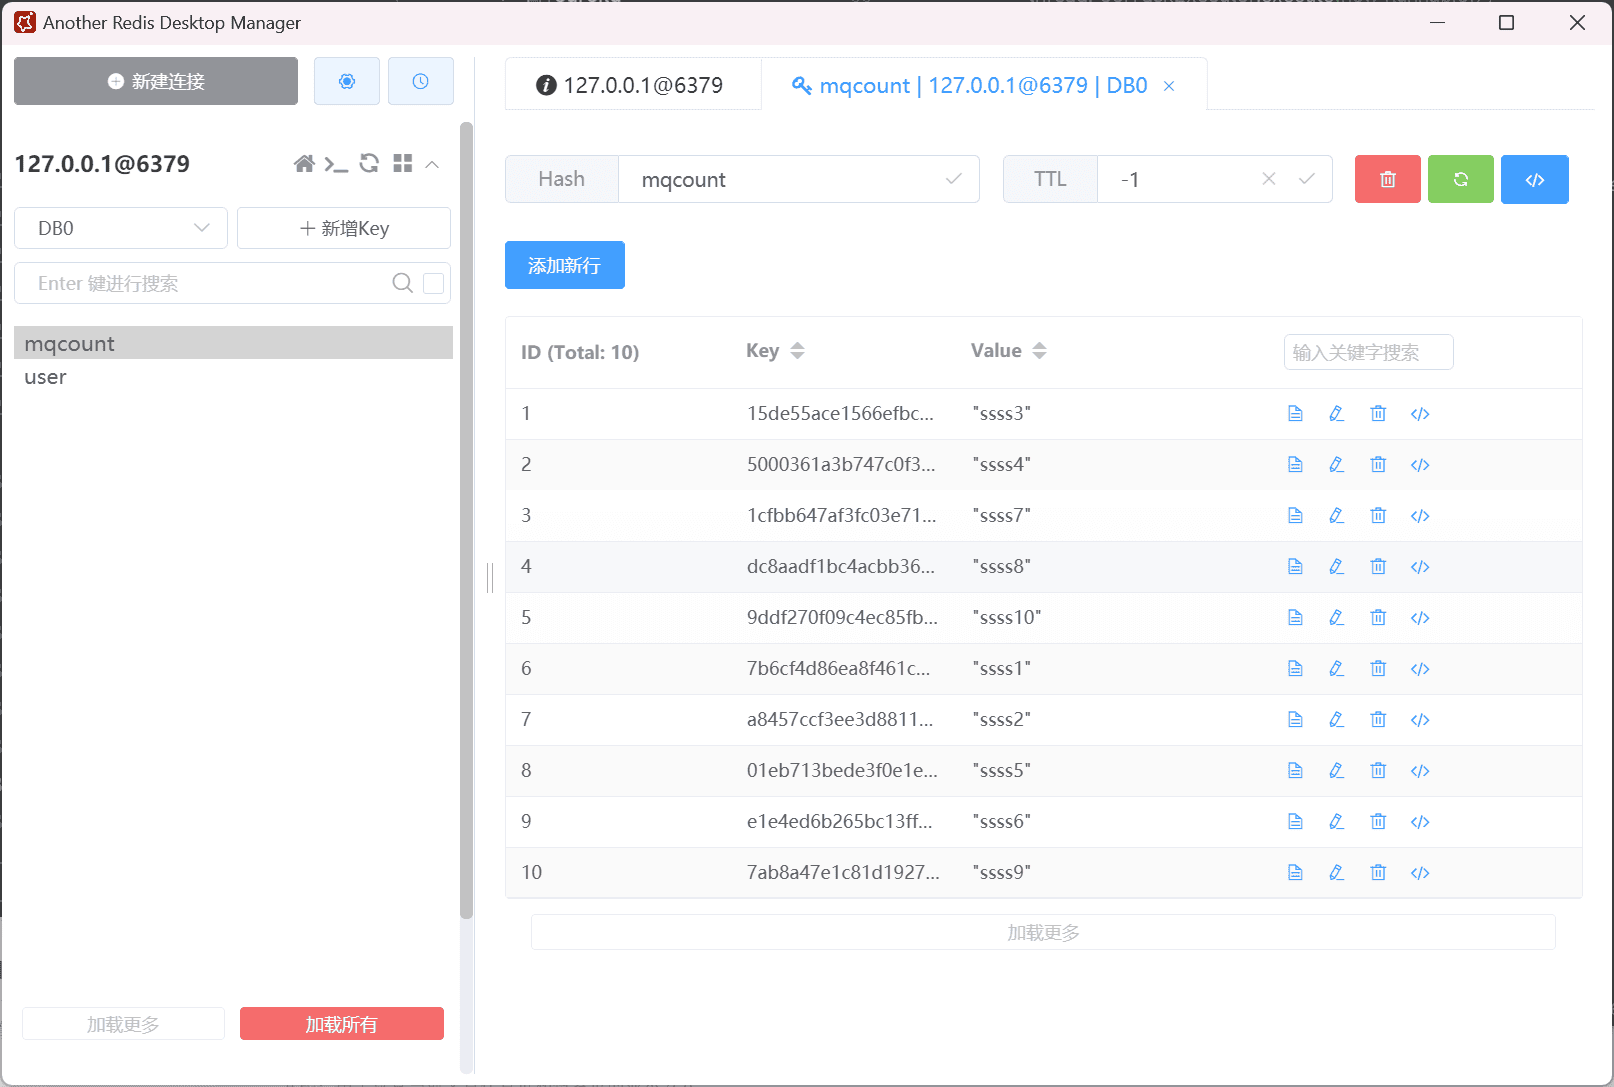The width and height of the screenshot is (1614, 1087).
Task: Close the mqcount tab
Action: point(1169,86)
